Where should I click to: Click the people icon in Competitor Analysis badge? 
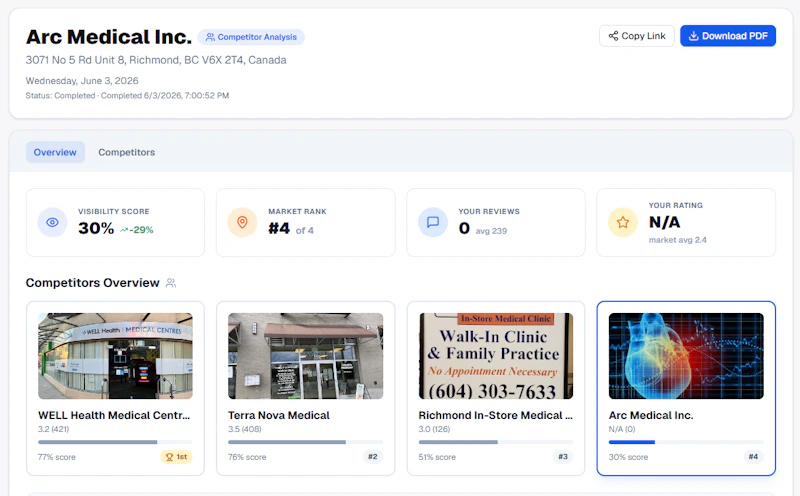click(210, 37)
